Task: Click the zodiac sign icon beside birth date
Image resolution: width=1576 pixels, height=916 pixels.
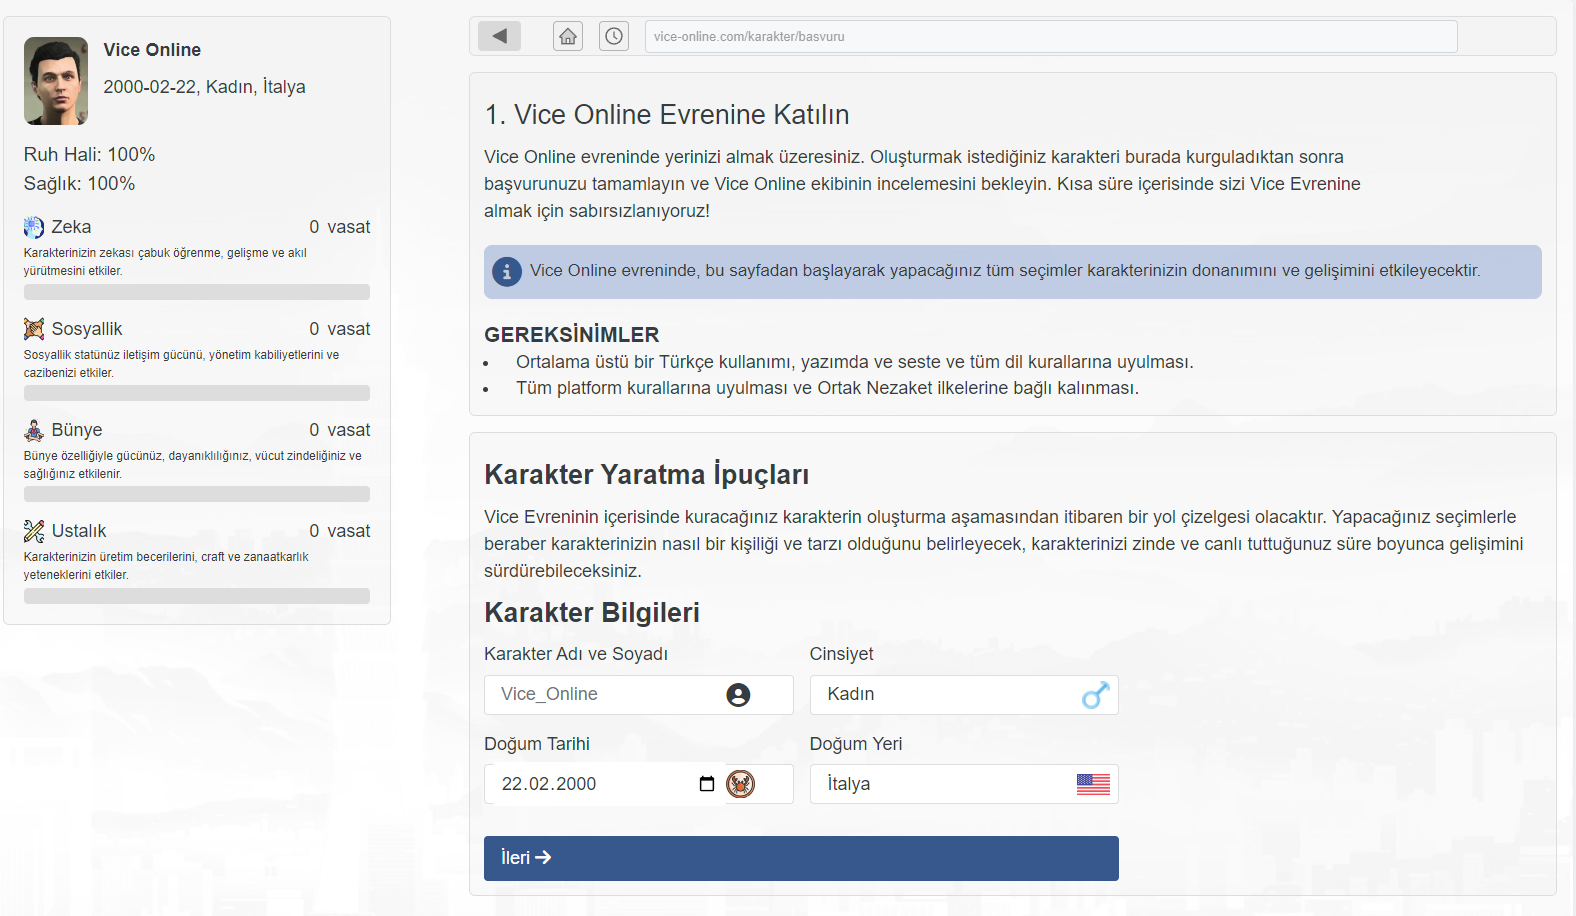Action: [740, 784]
